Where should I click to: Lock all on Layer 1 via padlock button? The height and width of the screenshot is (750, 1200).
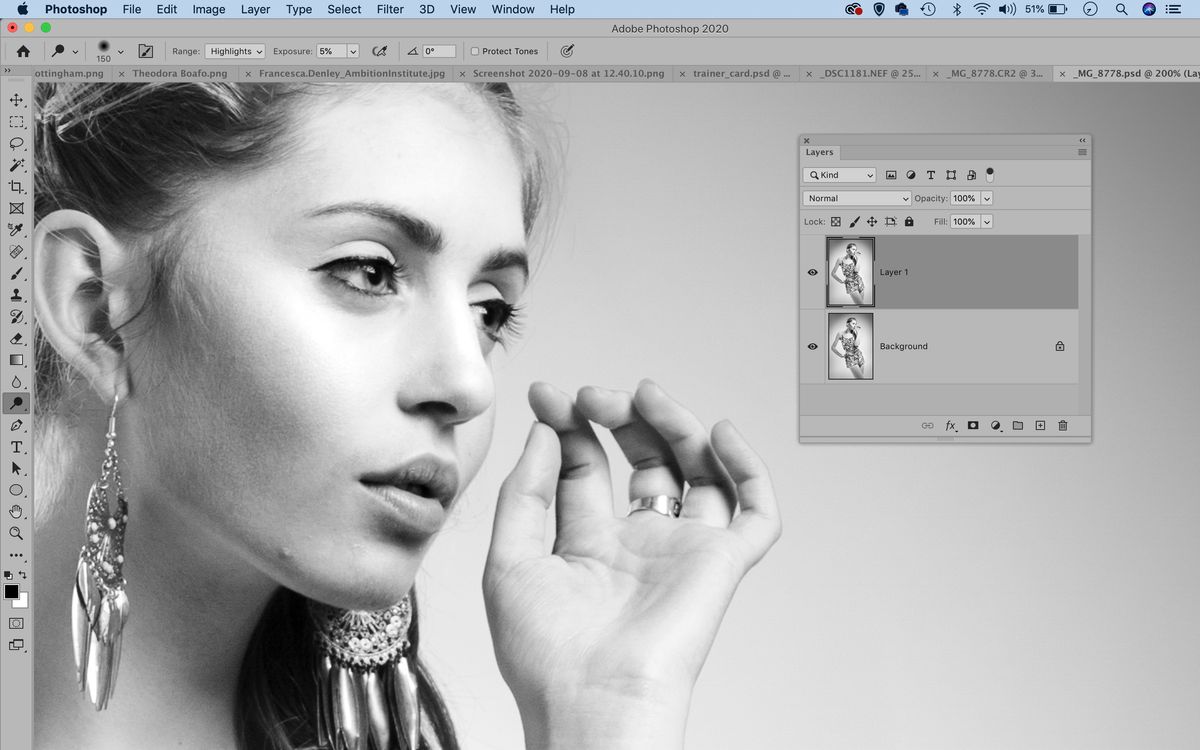(909, 221)
